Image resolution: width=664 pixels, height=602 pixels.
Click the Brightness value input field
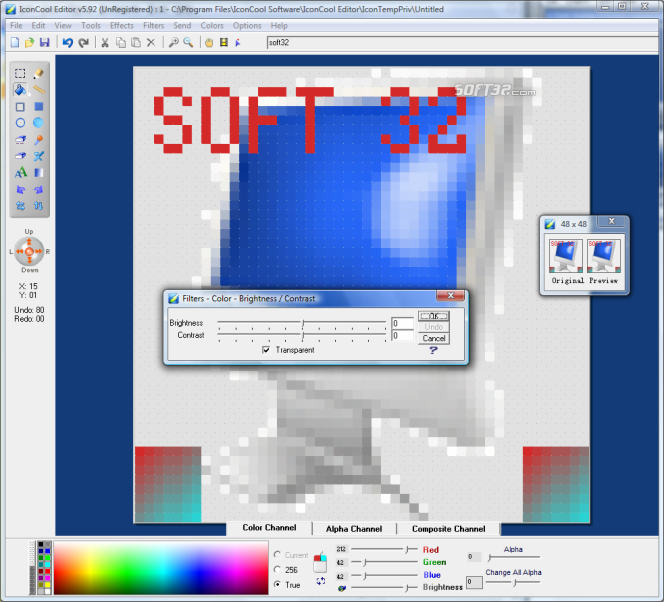(x=402, y=323)
